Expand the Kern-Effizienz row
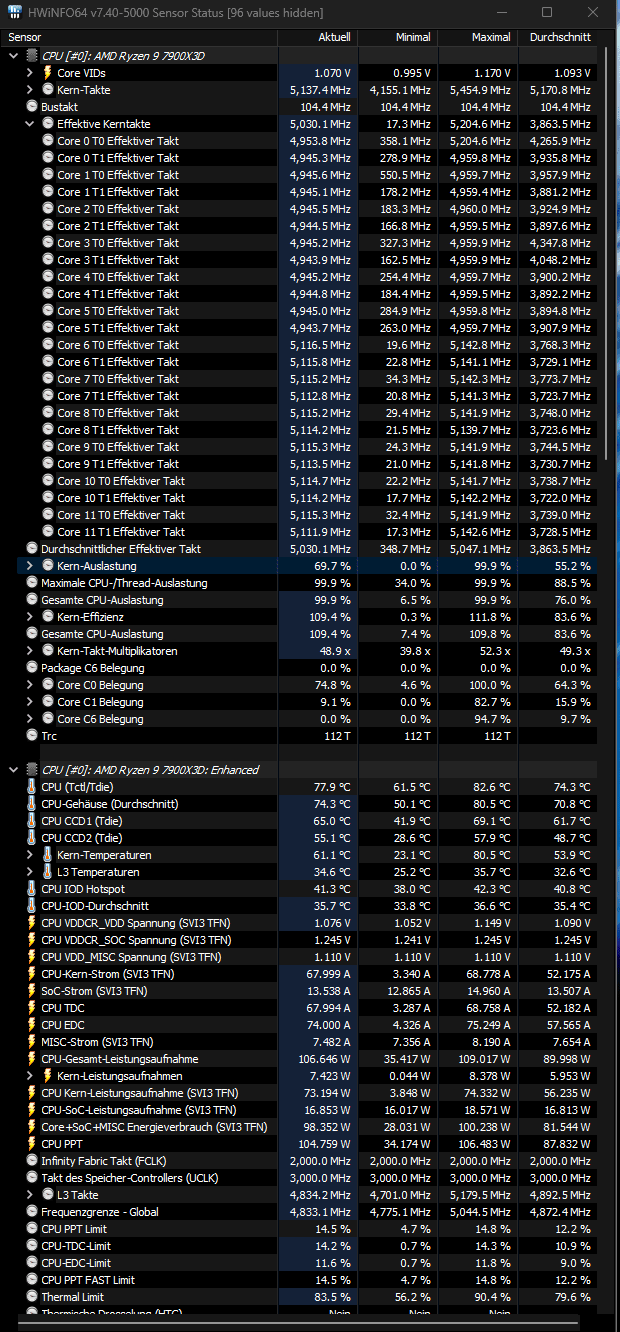 (30, 617)
